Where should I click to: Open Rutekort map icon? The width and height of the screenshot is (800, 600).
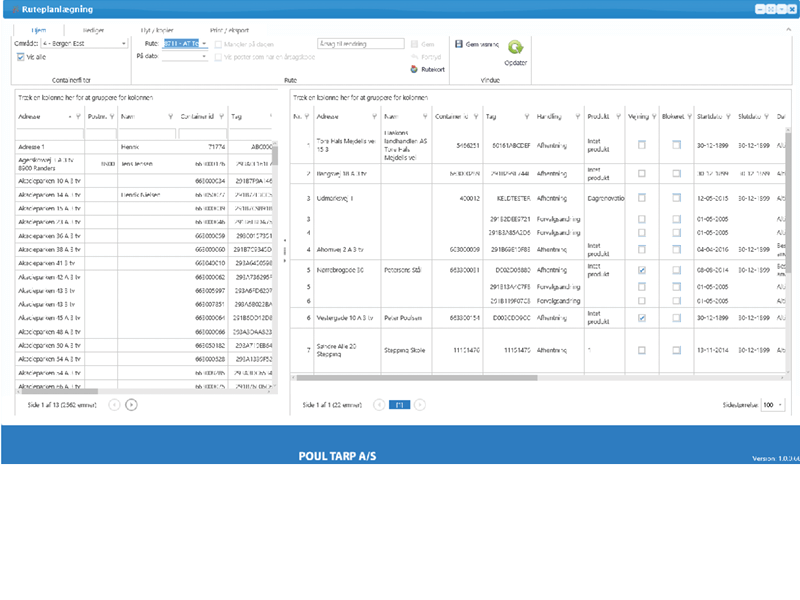414,69
